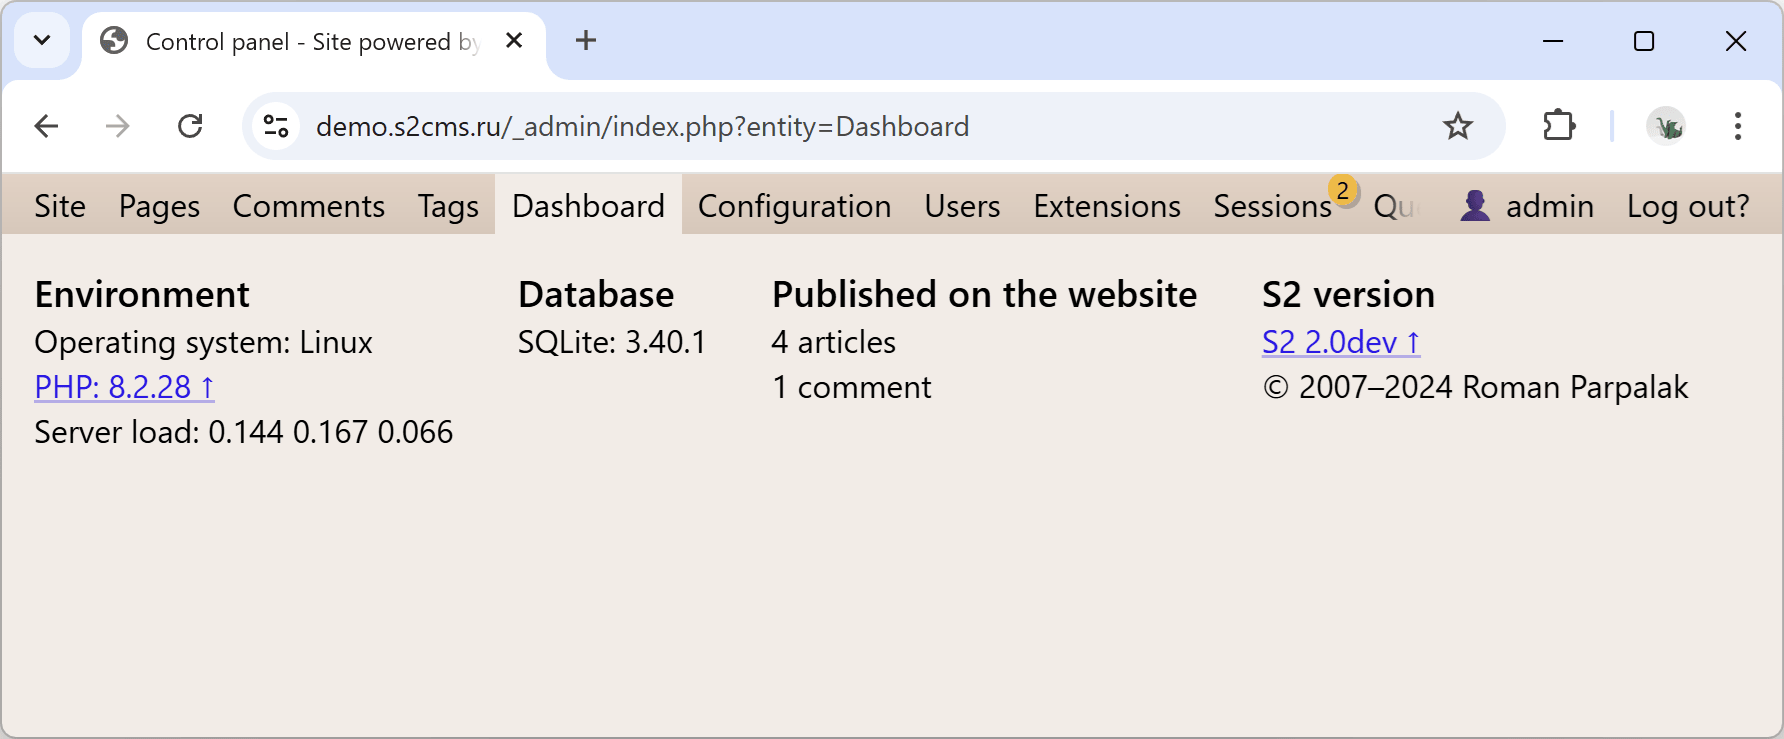1784x739 pixels.
Task: Open a new browser tab
Action: point(586,40)
